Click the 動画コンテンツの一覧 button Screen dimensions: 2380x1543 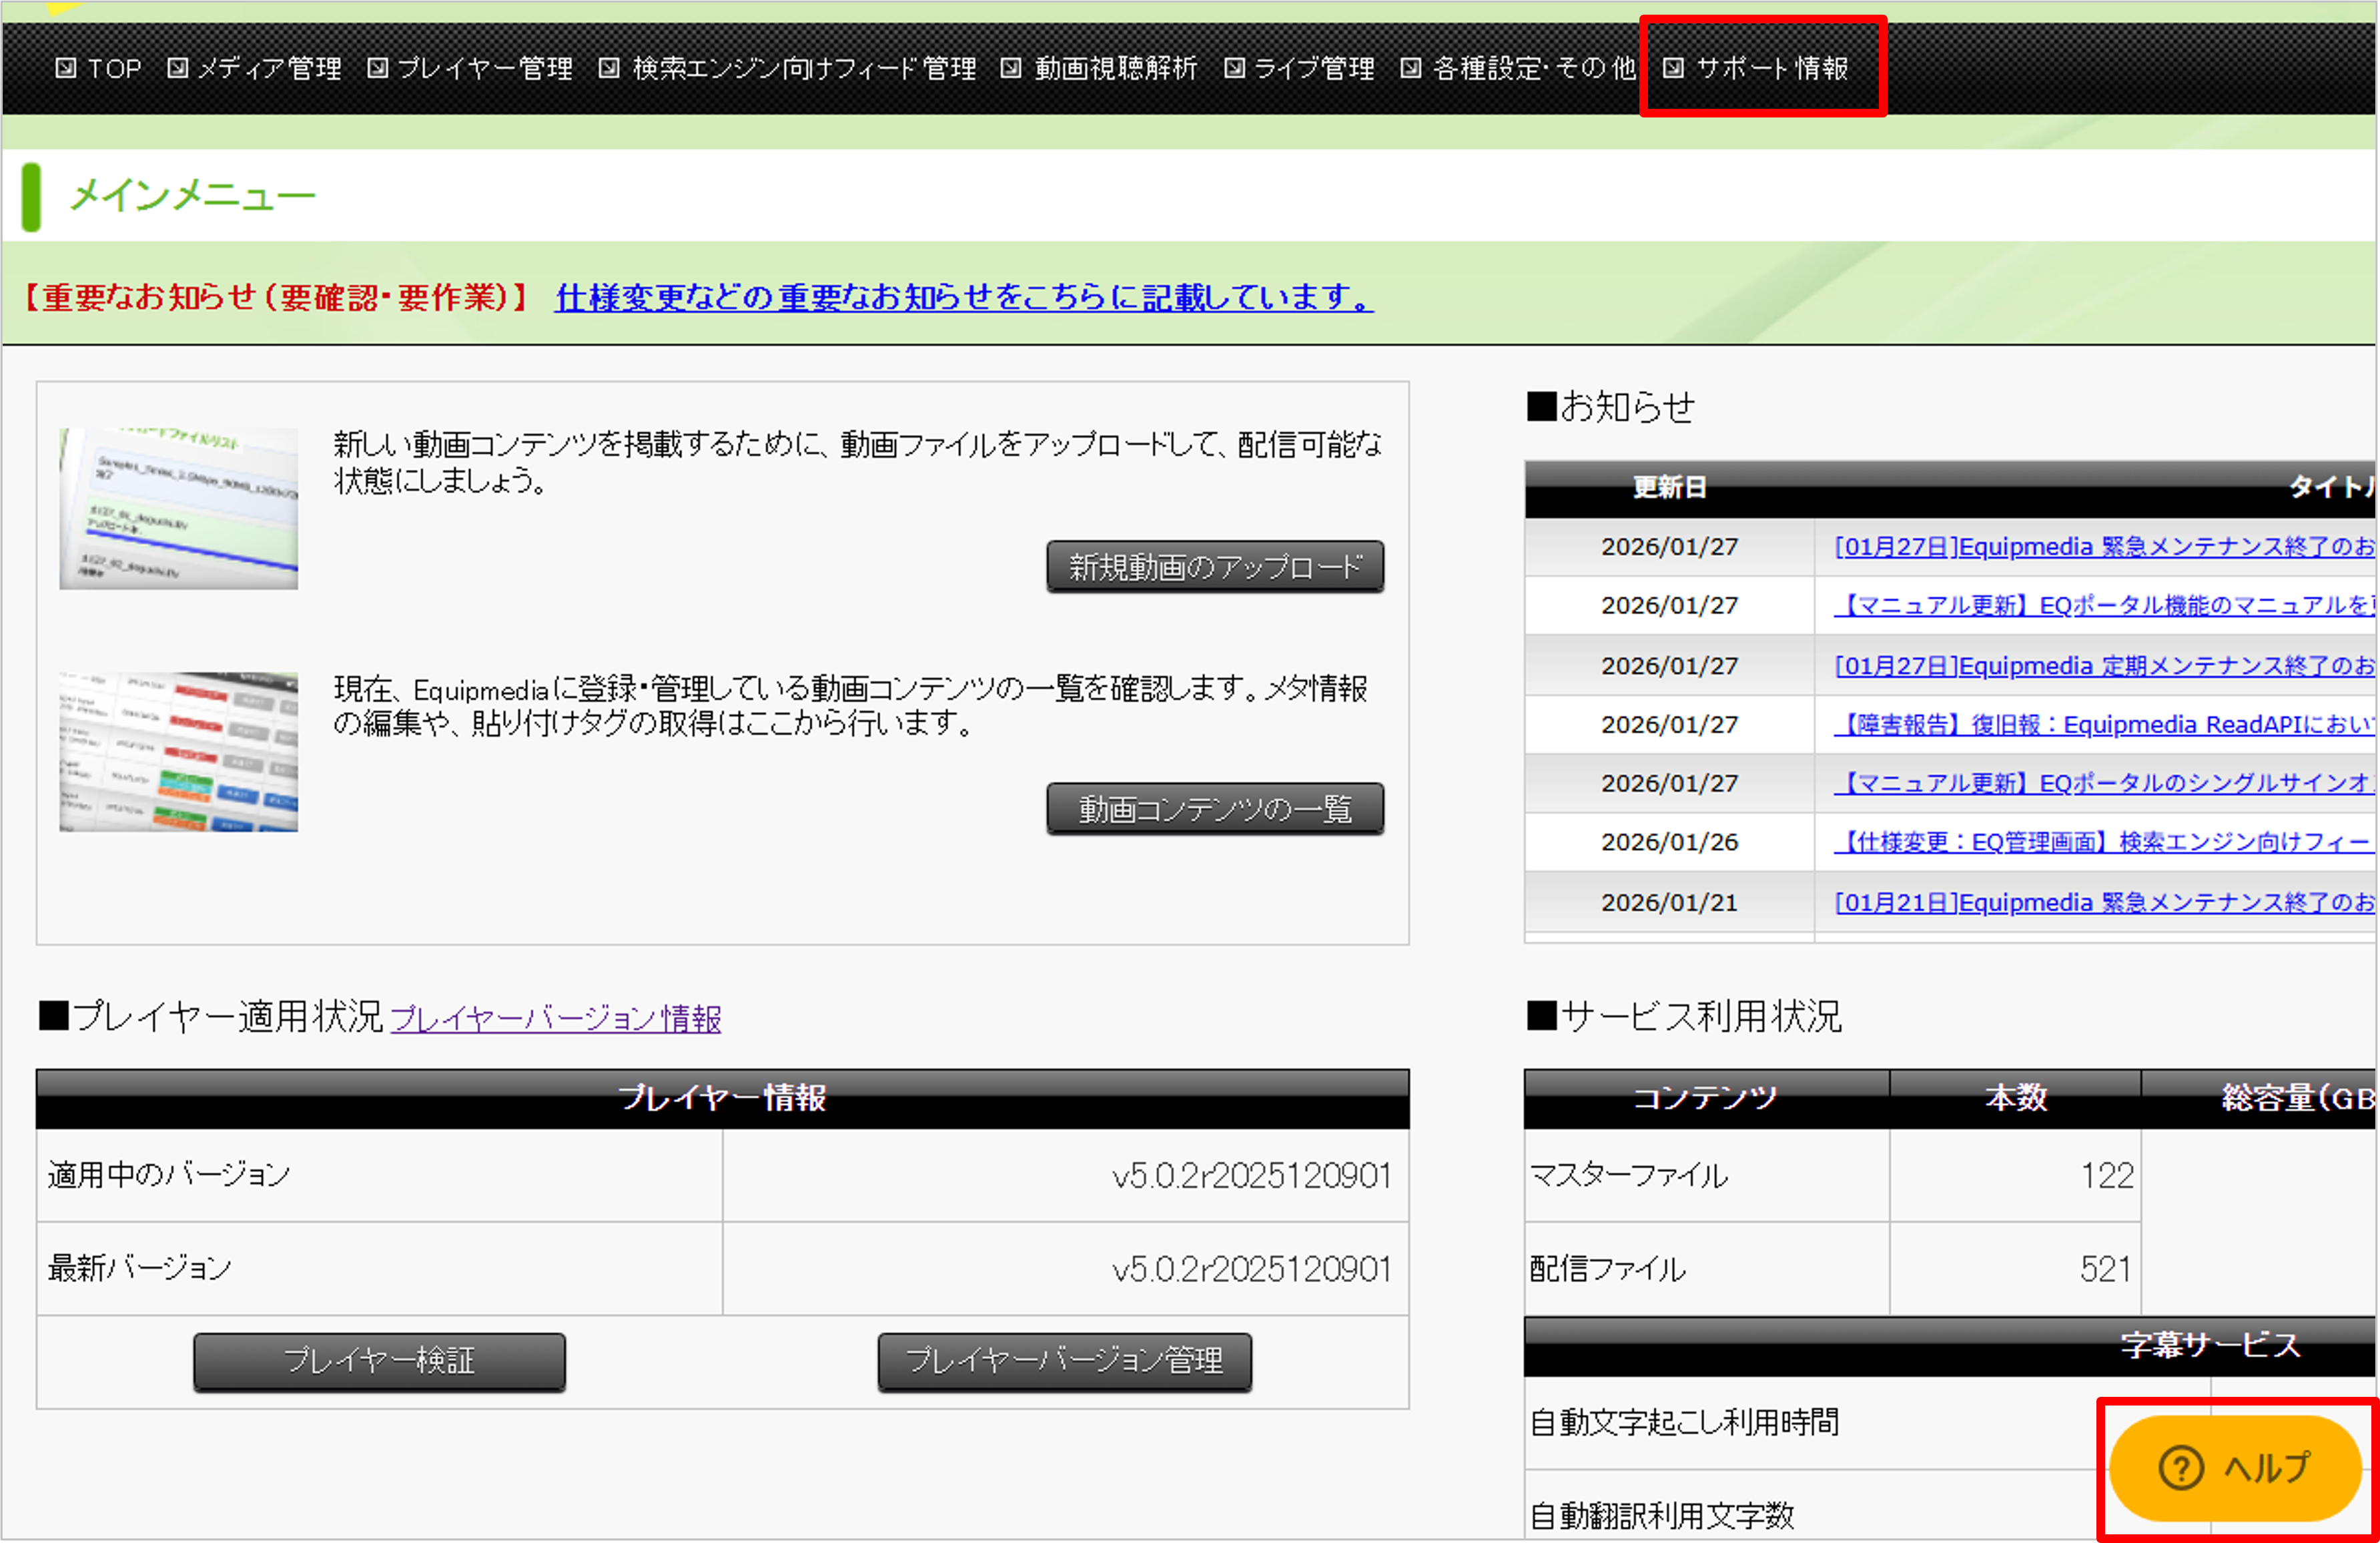pyautogui.click(x=1215, y=809)
